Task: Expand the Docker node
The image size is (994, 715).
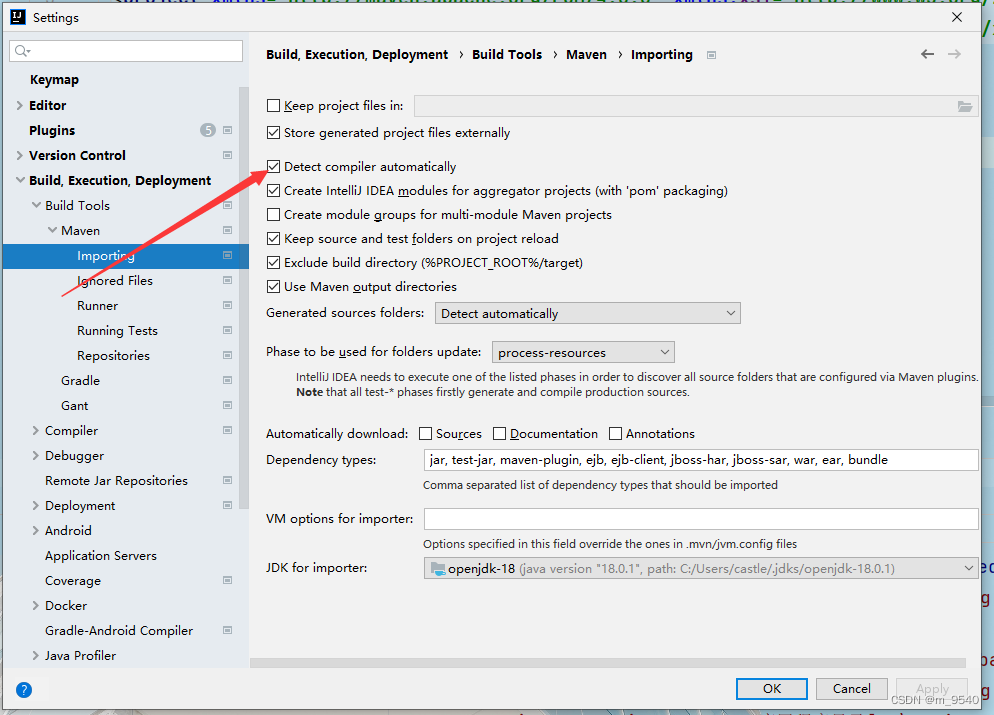Action: pos(36,605)
